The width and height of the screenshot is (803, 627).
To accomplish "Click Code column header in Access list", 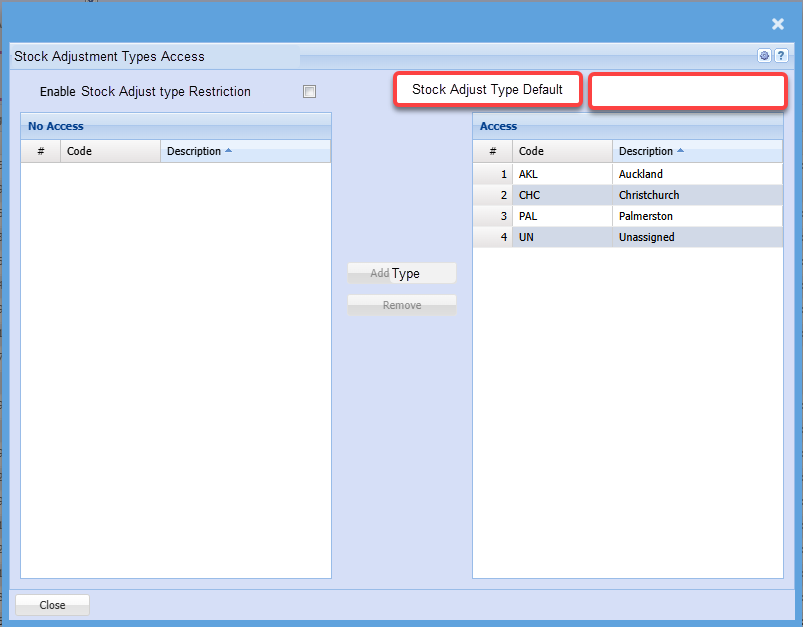I will [562, 151].
